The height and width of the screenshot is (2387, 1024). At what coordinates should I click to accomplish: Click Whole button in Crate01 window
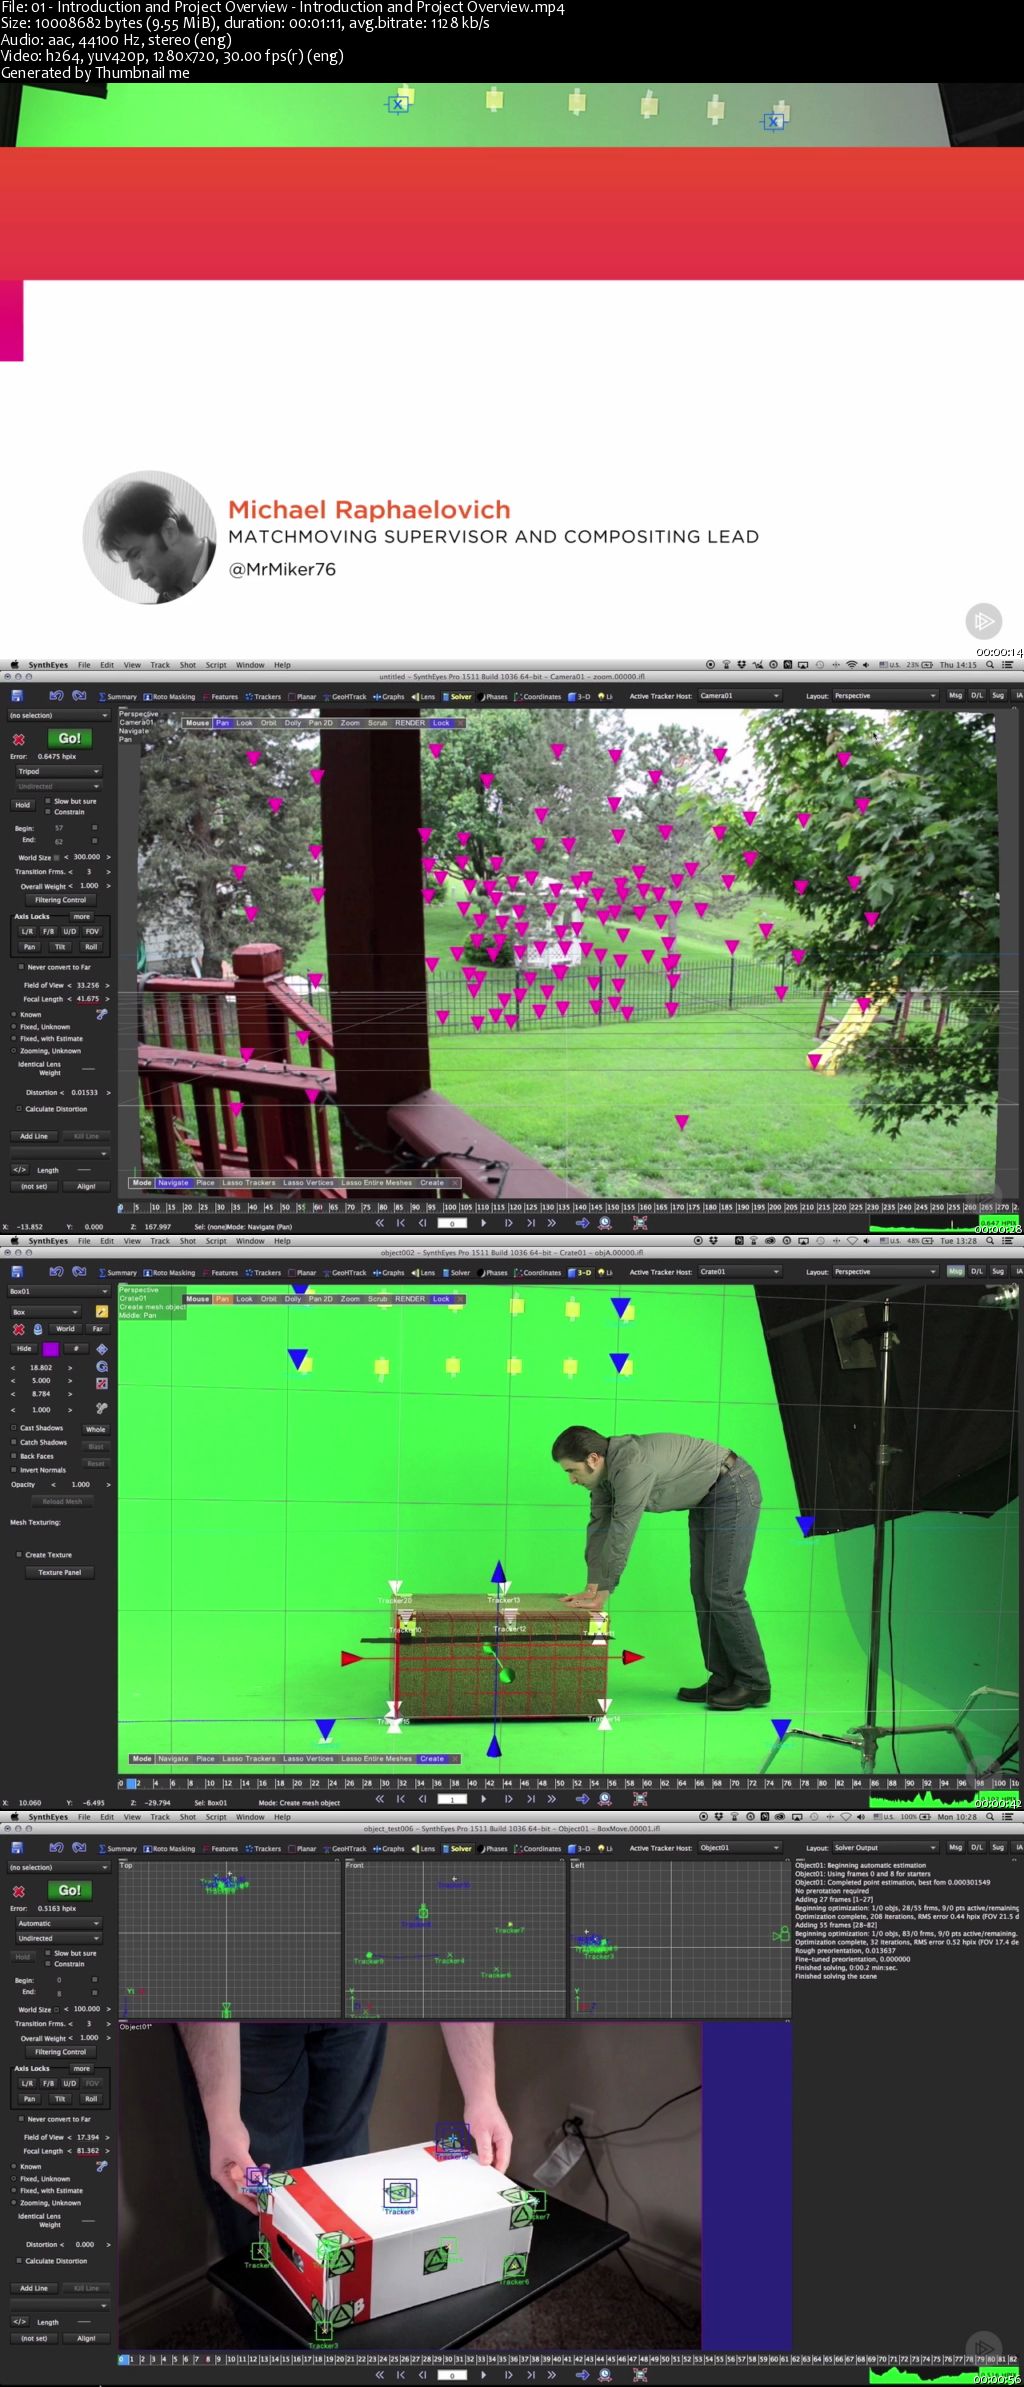pyautogui.click(x=96, y=1429)
